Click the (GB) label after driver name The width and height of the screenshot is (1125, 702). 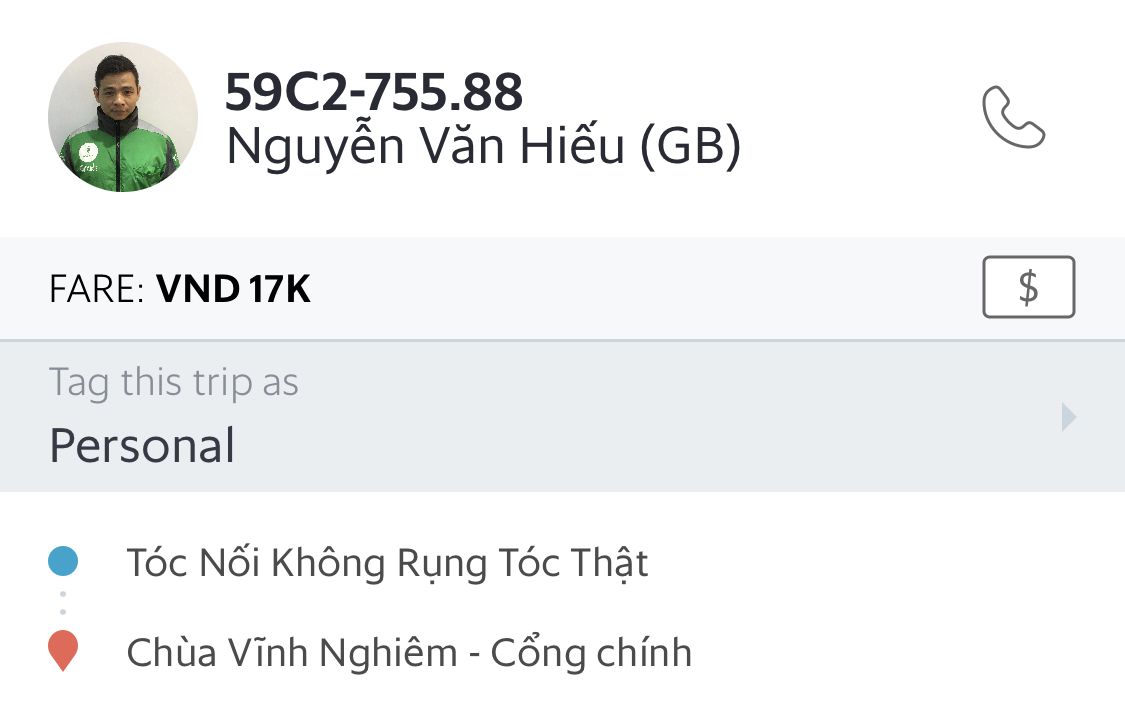tap(690, 146)
